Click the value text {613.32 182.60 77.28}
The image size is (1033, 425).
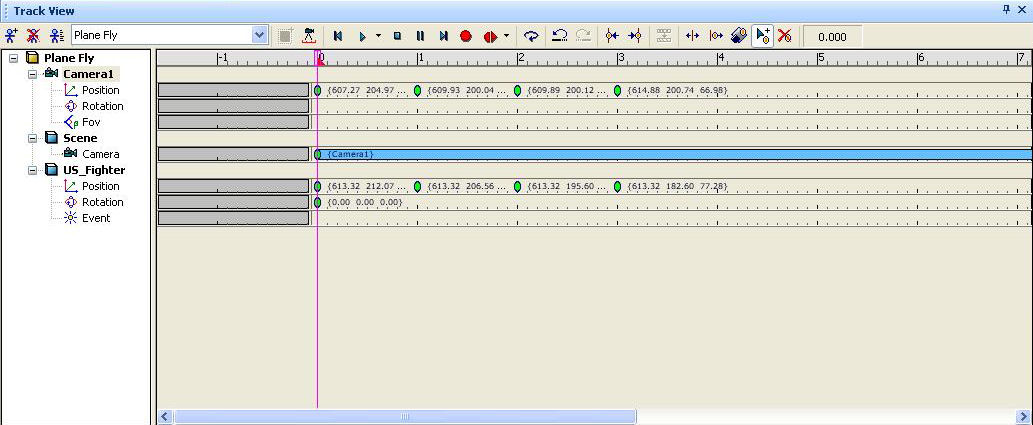[677, 186]
